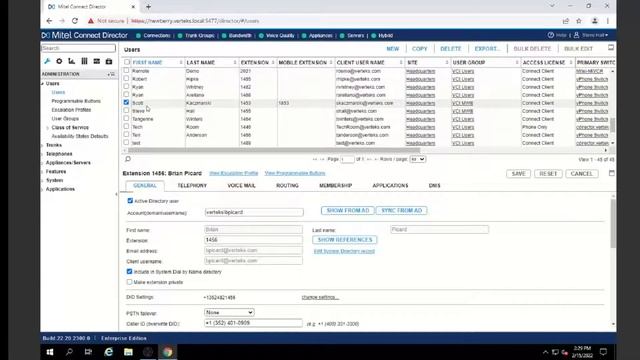
Task: Click the Extension input field
Action: tap(253, 240)
